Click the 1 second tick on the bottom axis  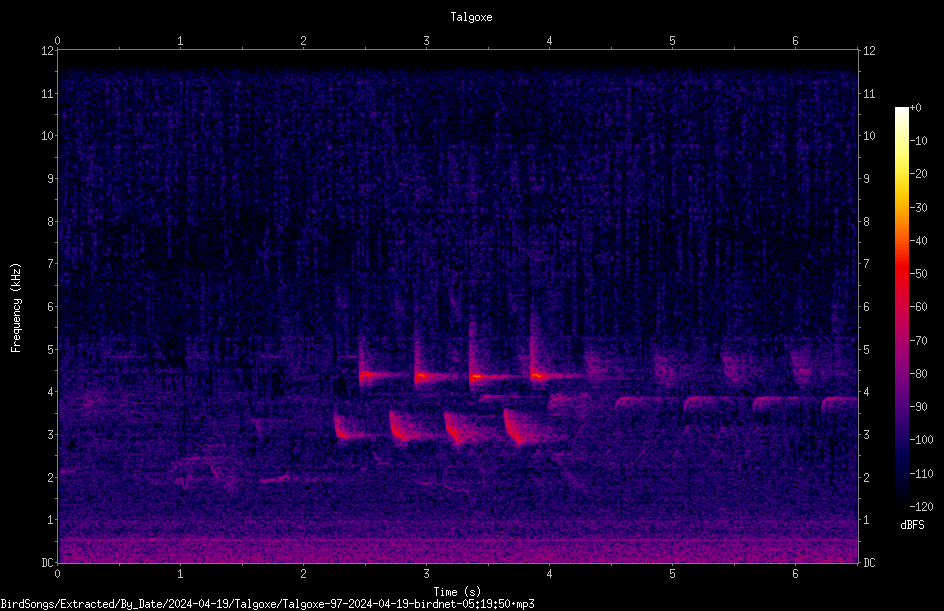(x=180, y=574)
